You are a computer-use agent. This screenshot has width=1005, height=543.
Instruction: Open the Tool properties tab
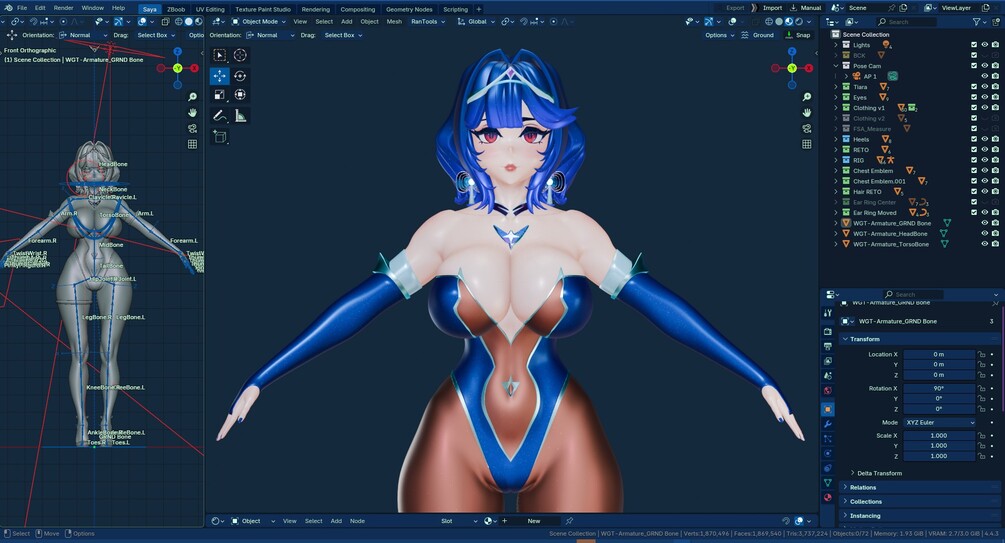tap(827, 313)
